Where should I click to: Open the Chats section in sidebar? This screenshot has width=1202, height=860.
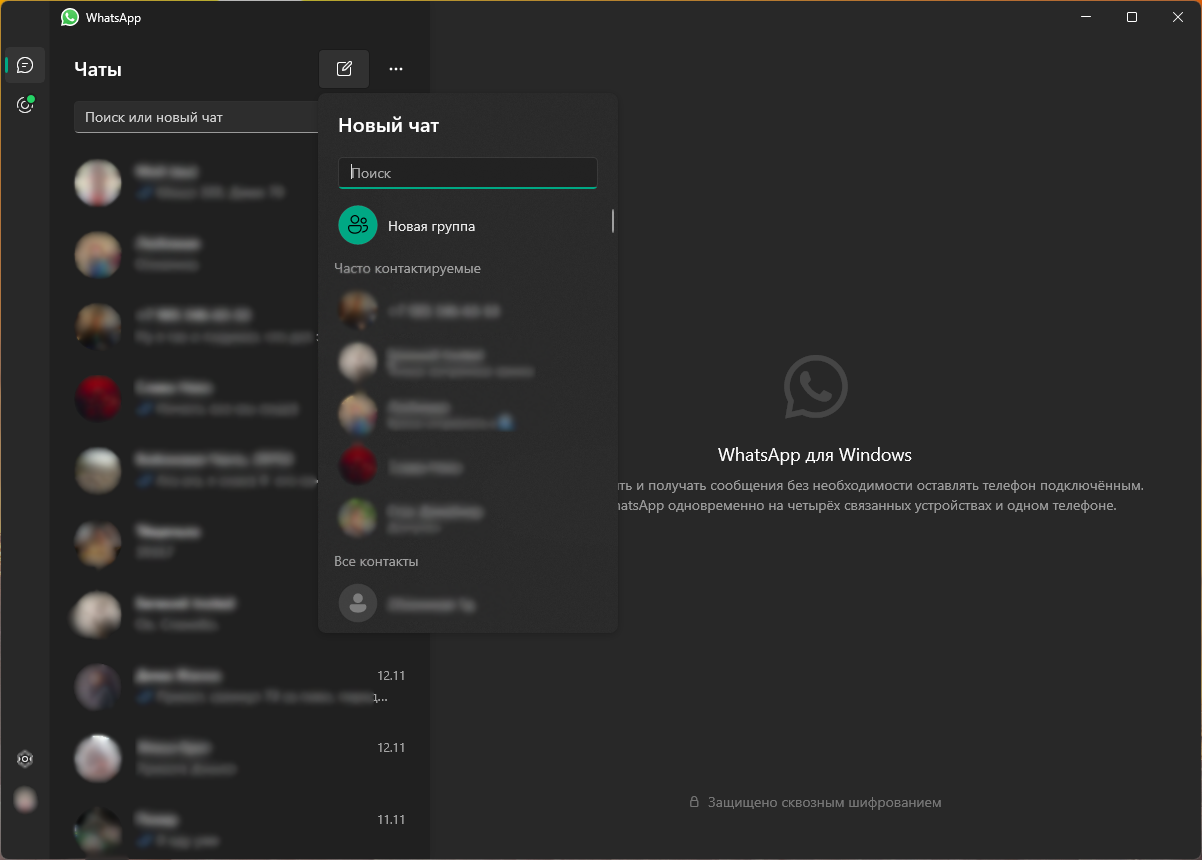[x=25, y=65]
